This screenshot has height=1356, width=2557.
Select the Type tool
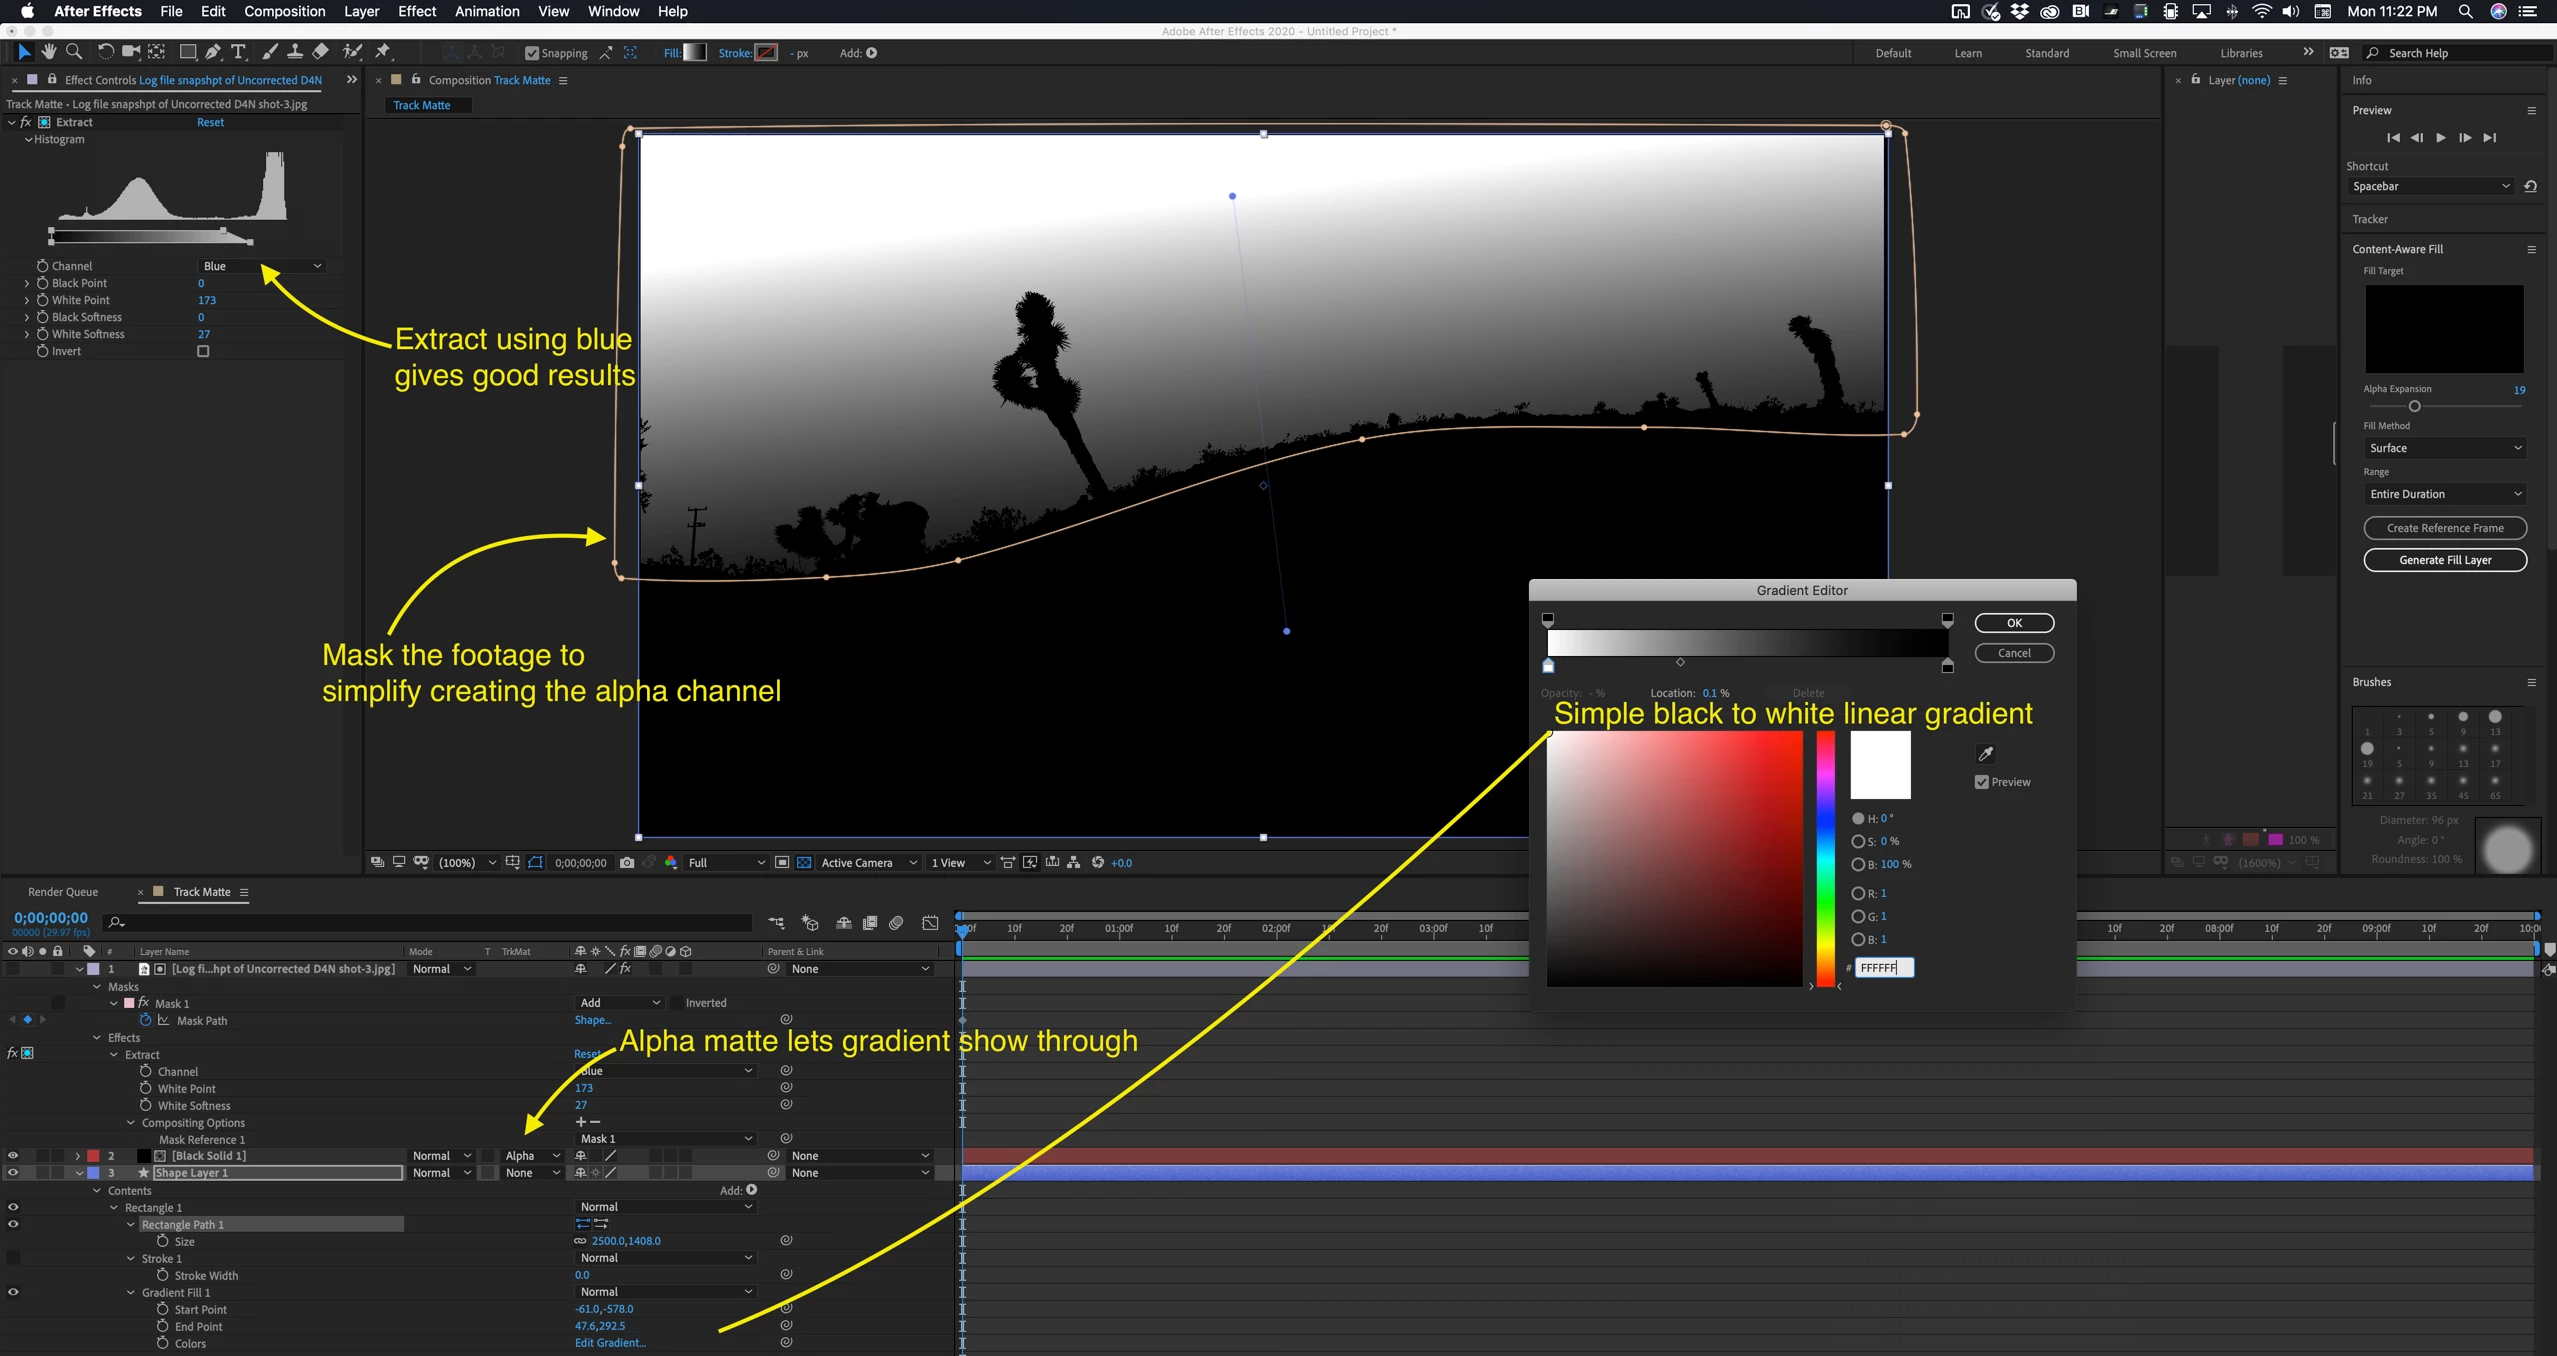[238, 52]
